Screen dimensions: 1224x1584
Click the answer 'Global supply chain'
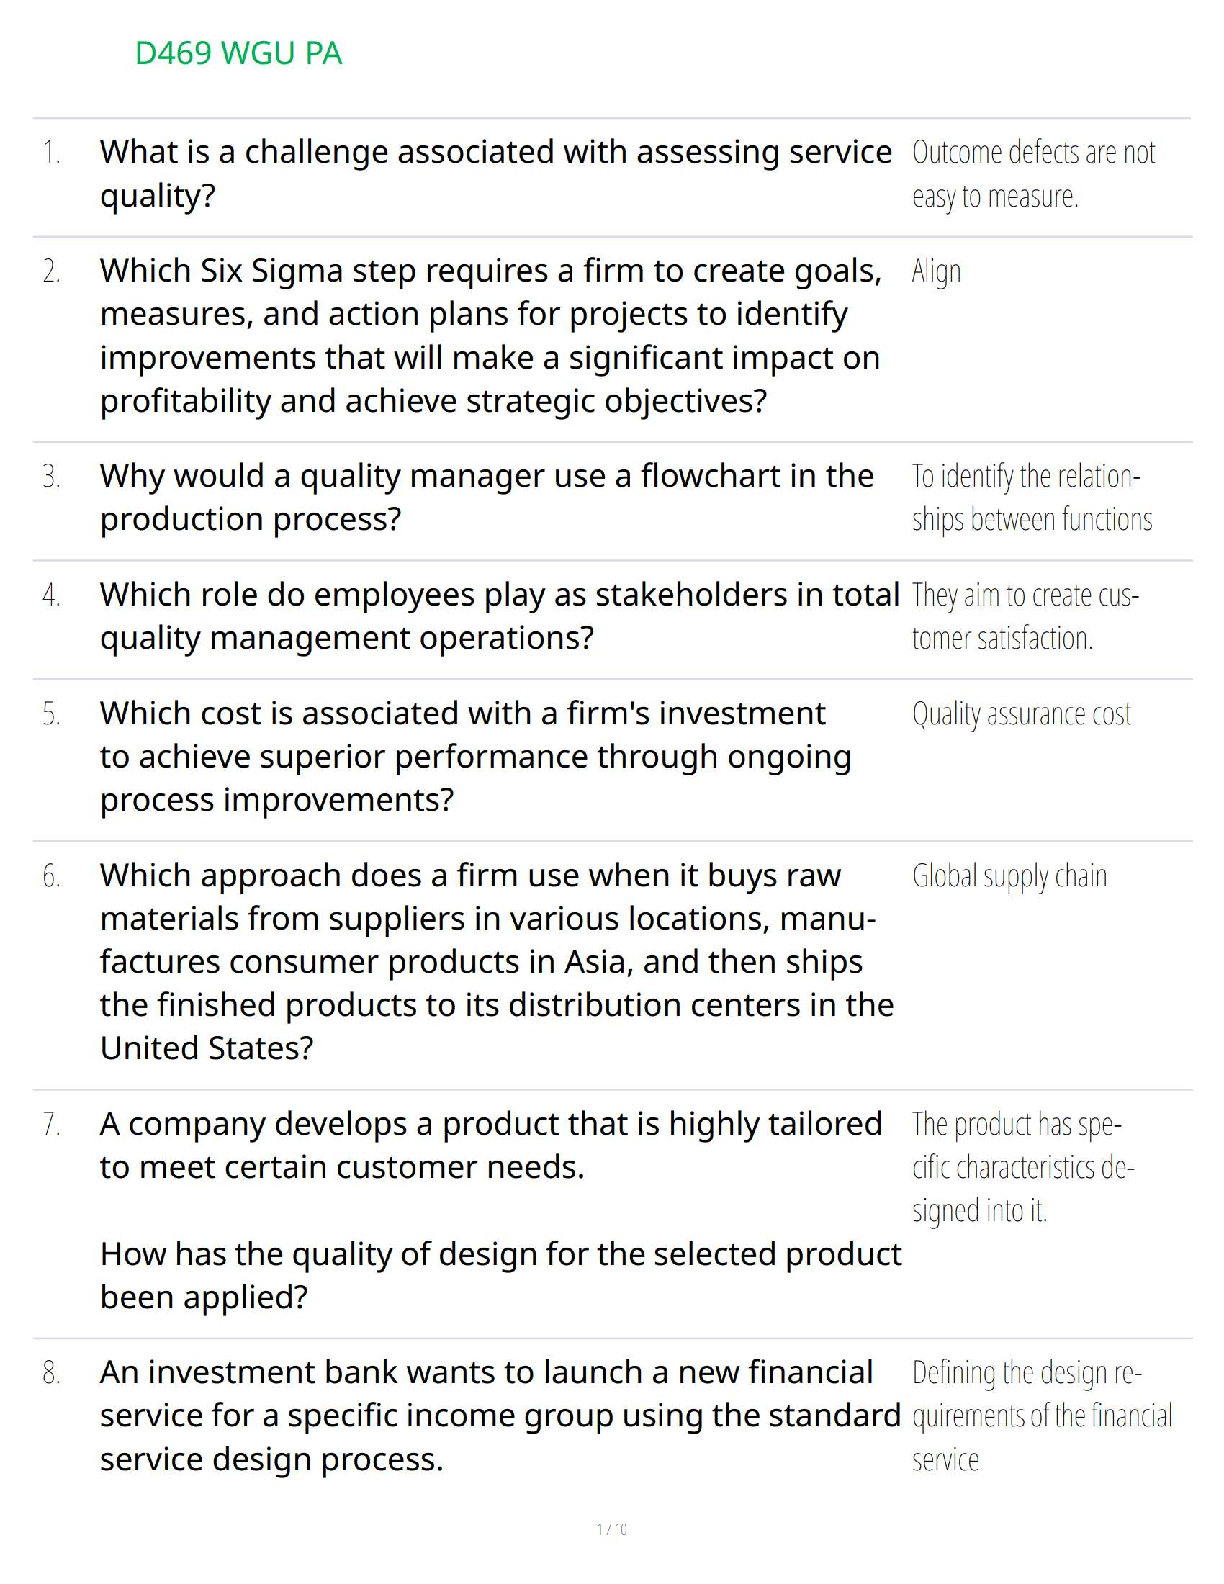point(1009,876)
